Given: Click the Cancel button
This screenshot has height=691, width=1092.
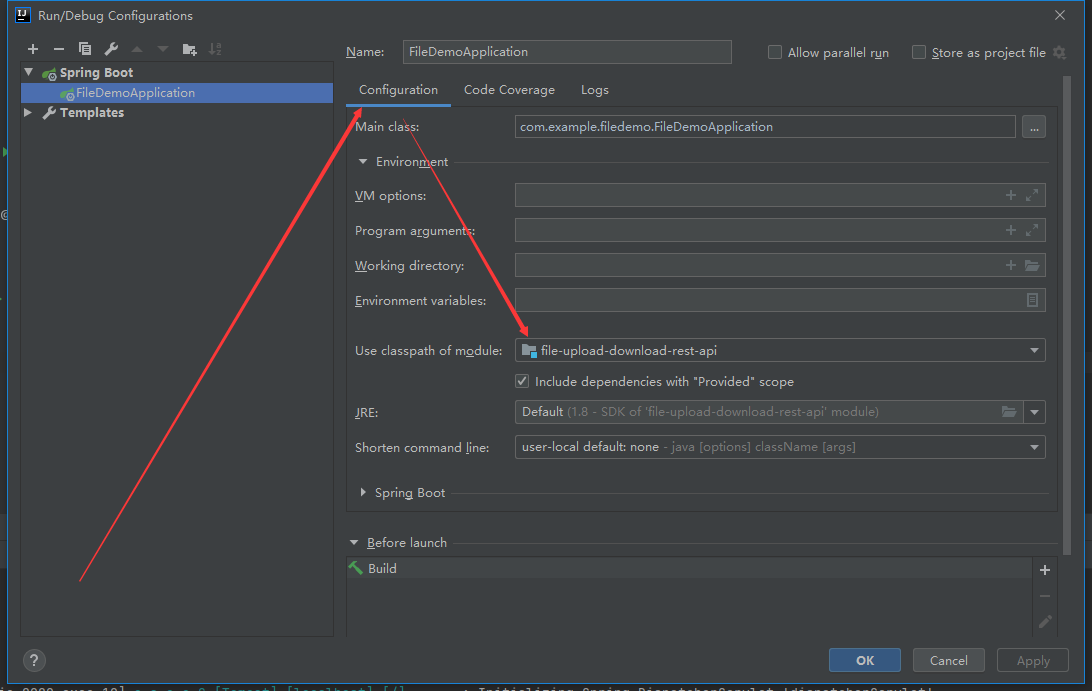Looking at the screenshot, I should (x=949, y=660).
